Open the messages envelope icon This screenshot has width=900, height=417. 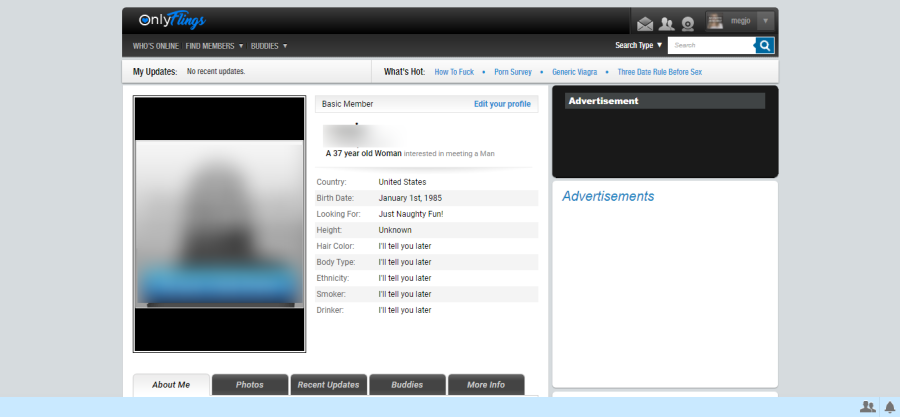645,23
